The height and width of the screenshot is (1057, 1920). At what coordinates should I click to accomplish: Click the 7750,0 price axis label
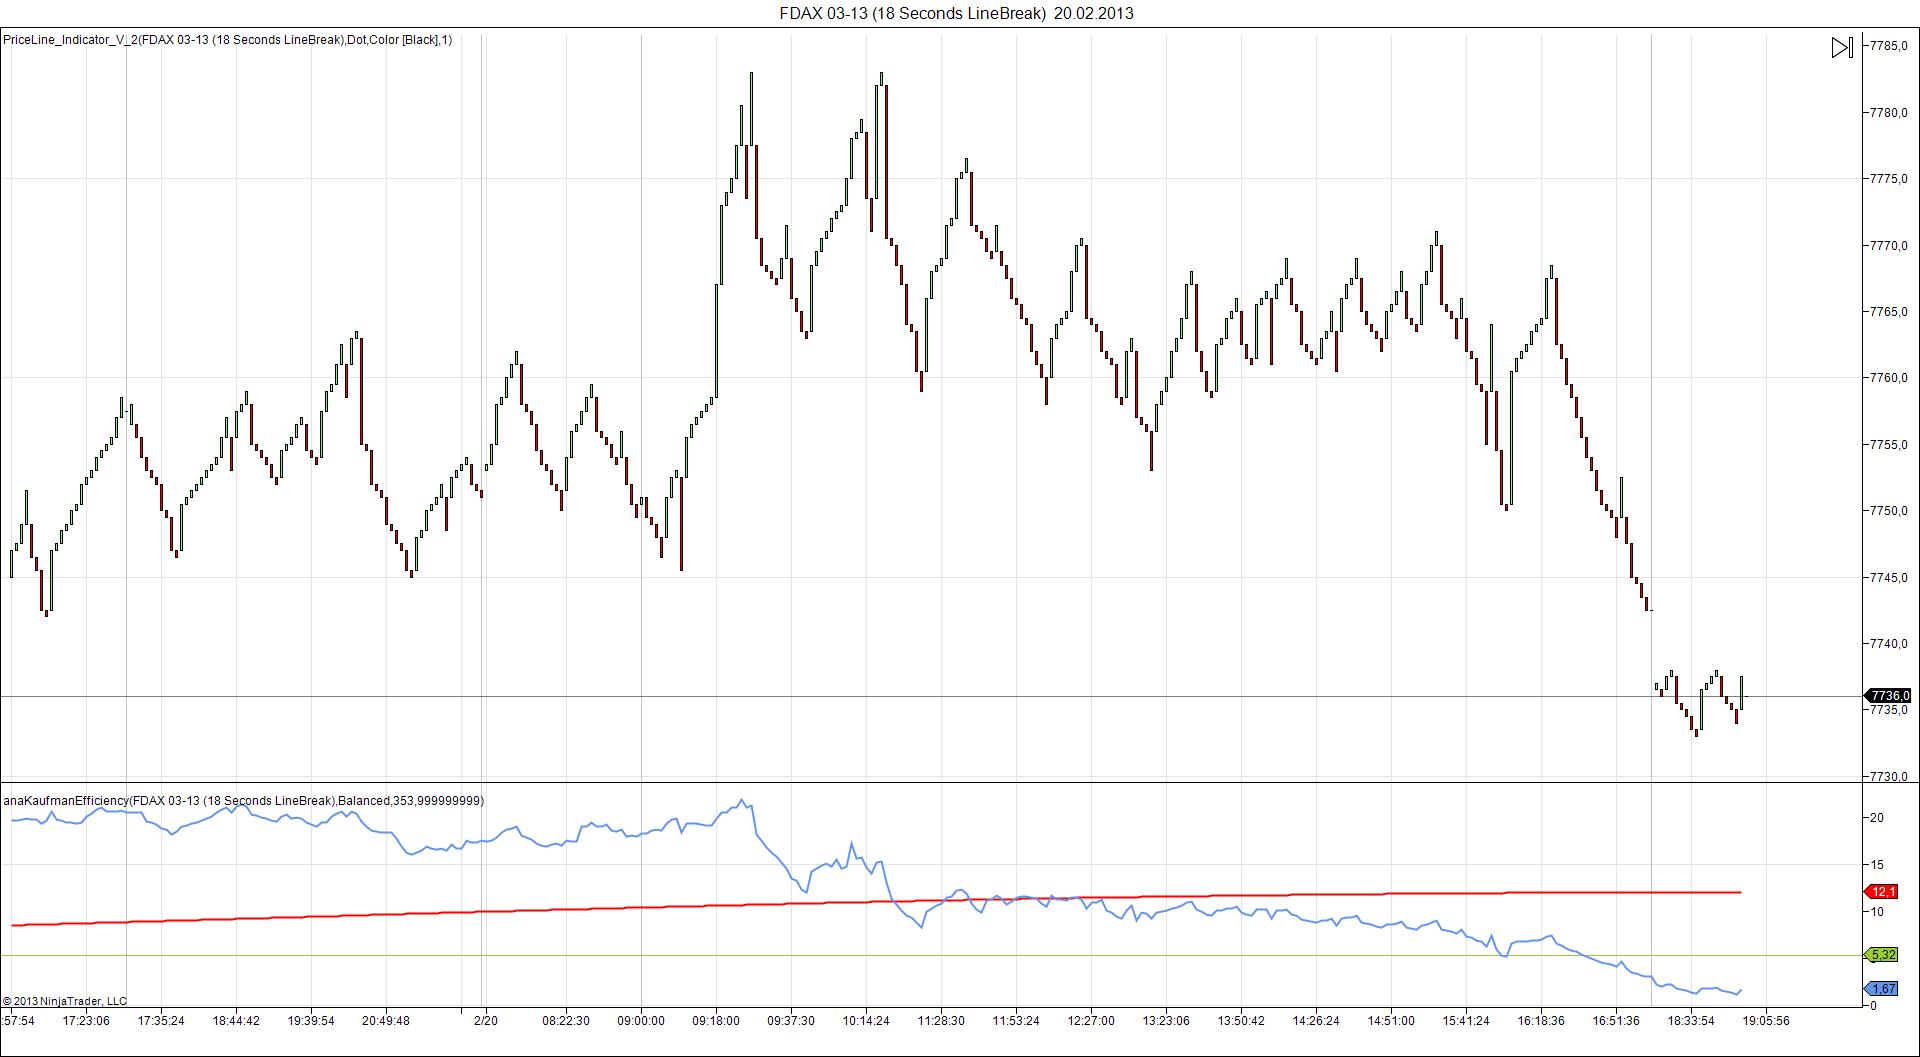click(x=1890, y=511)
